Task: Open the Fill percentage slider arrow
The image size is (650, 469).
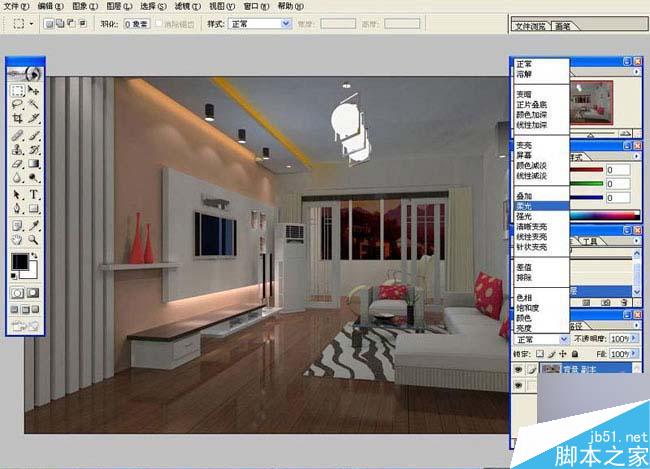Action: (x=633, y=354)
